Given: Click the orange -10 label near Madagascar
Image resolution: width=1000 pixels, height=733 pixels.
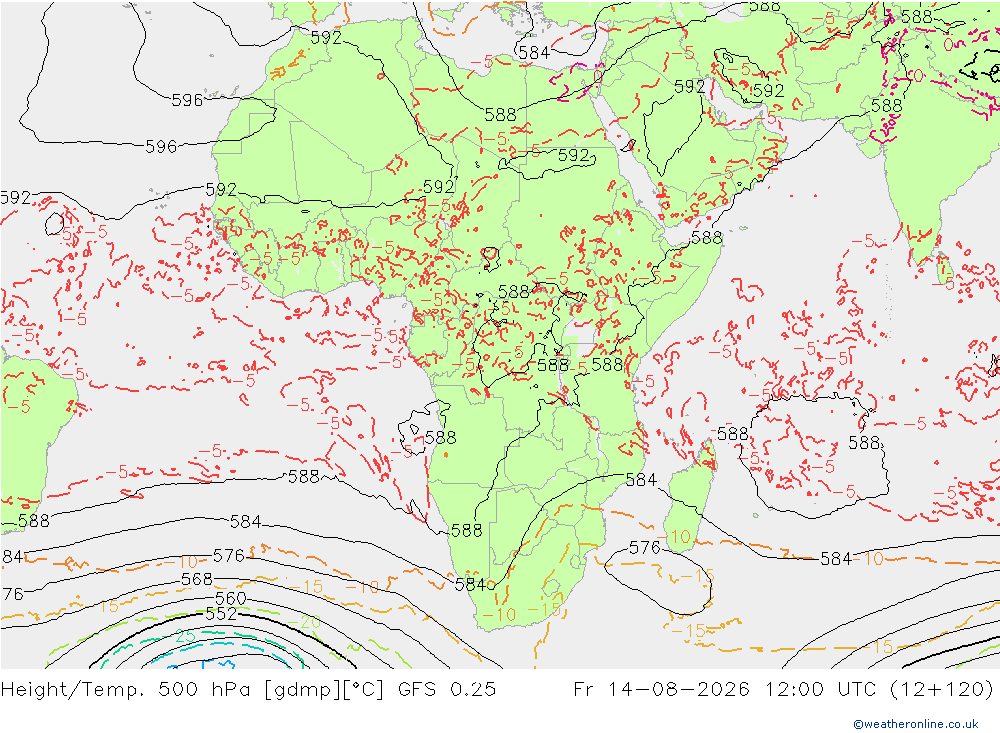Looking at the screenshot, I should (x=675, y=537).
